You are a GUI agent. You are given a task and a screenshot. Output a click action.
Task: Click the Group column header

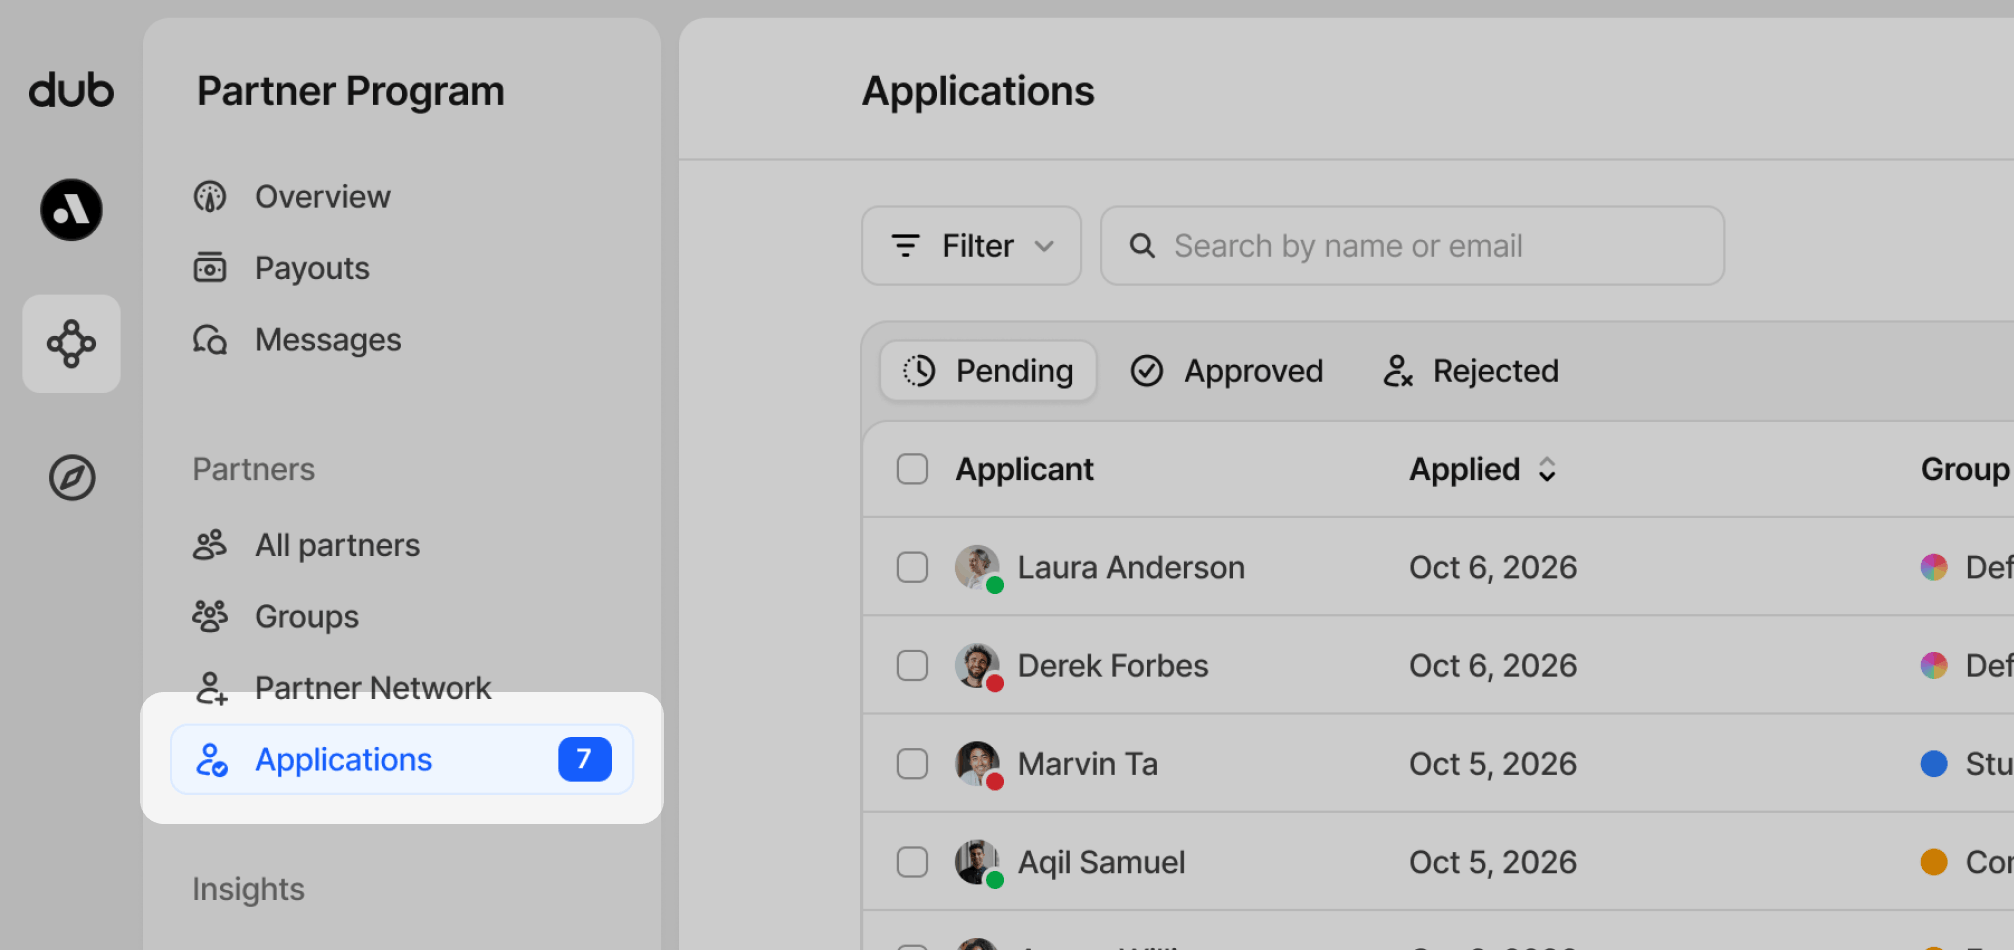(x=1965, y=469)
